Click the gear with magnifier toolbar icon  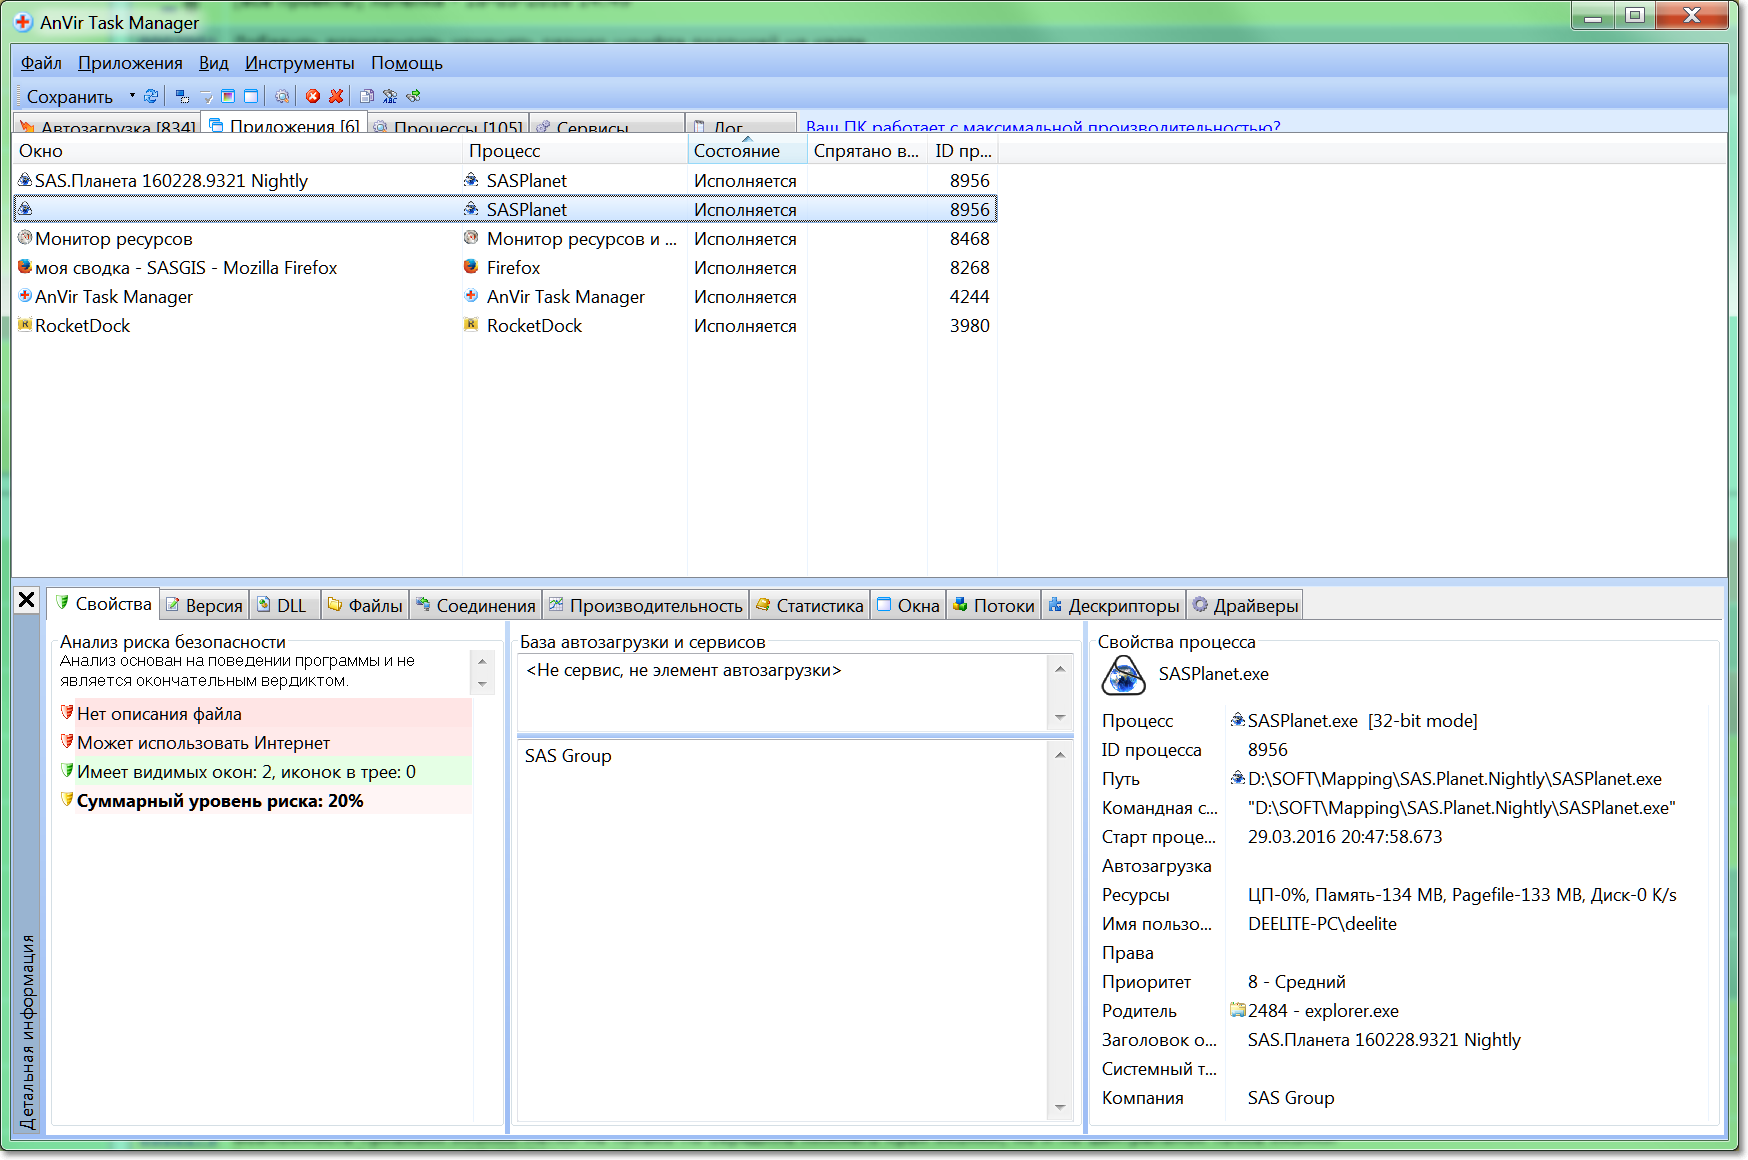tap(282, 97)
